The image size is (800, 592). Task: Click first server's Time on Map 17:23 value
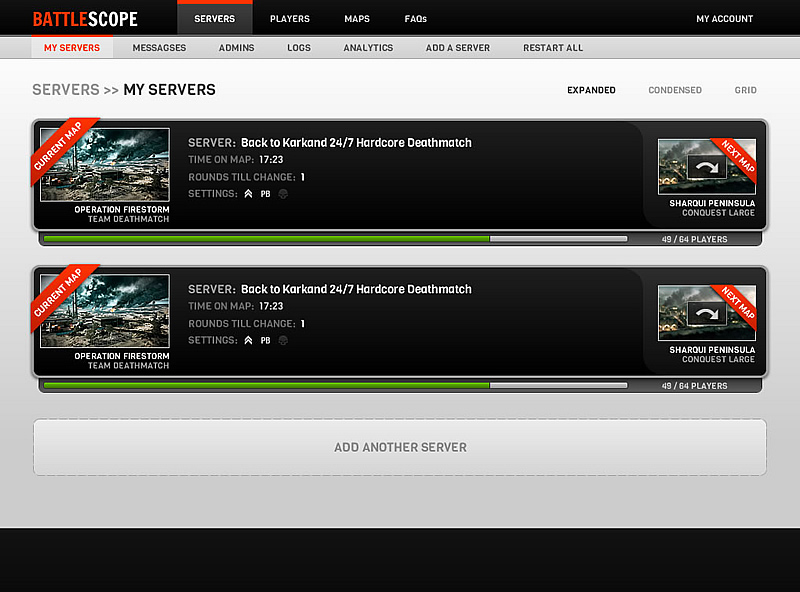pos(271,160)
